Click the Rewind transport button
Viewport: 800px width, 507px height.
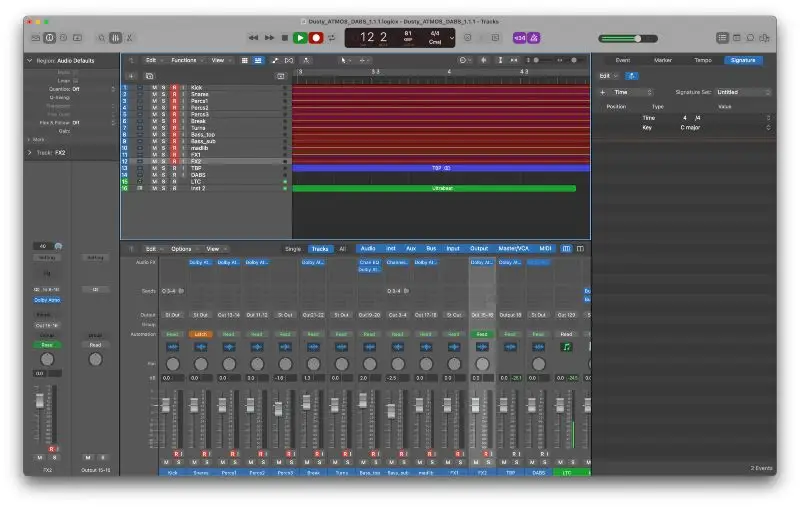click(x=253, y=38)
